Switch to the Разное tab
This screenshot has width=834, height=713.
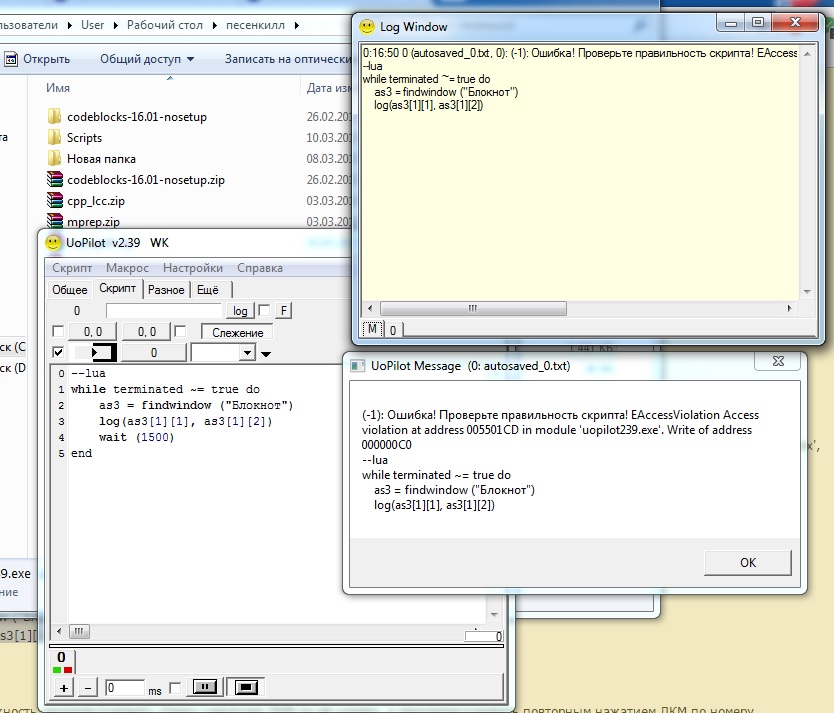tap(166, 290)
